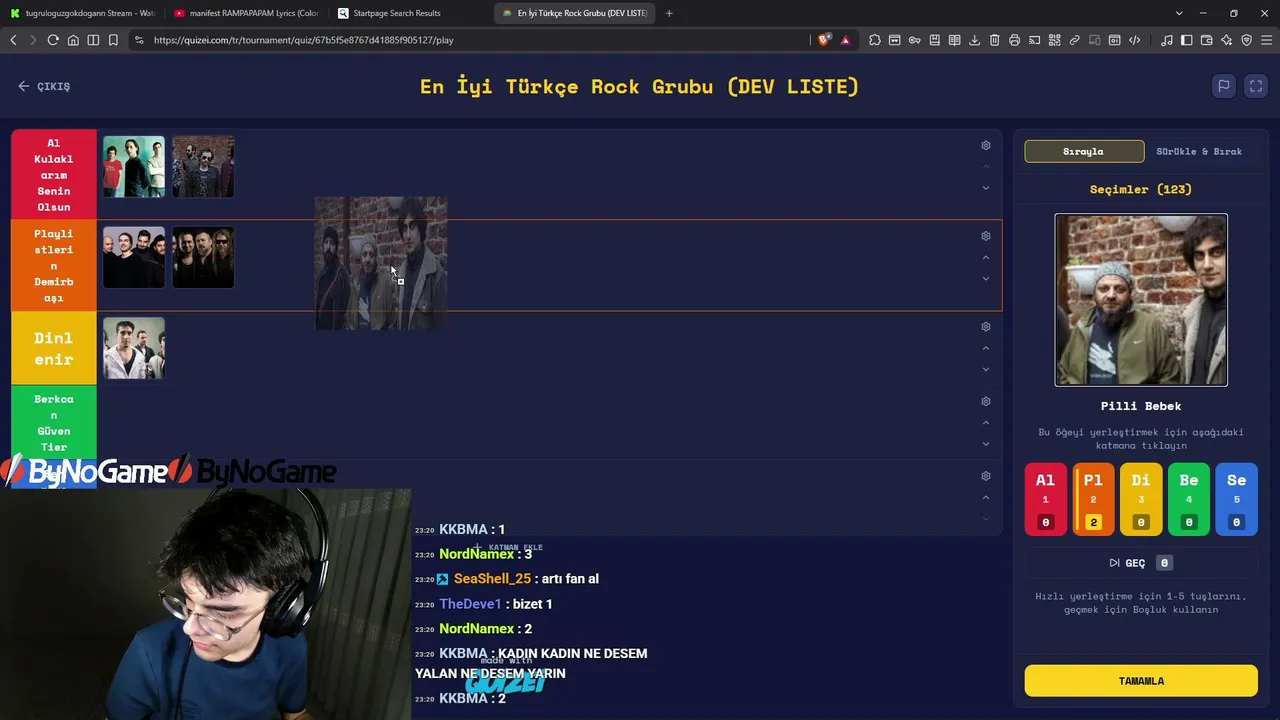Open the QR code generator icon
Image resolution: width=1280 pixels, height=720 pixels.
point(1055,40)
